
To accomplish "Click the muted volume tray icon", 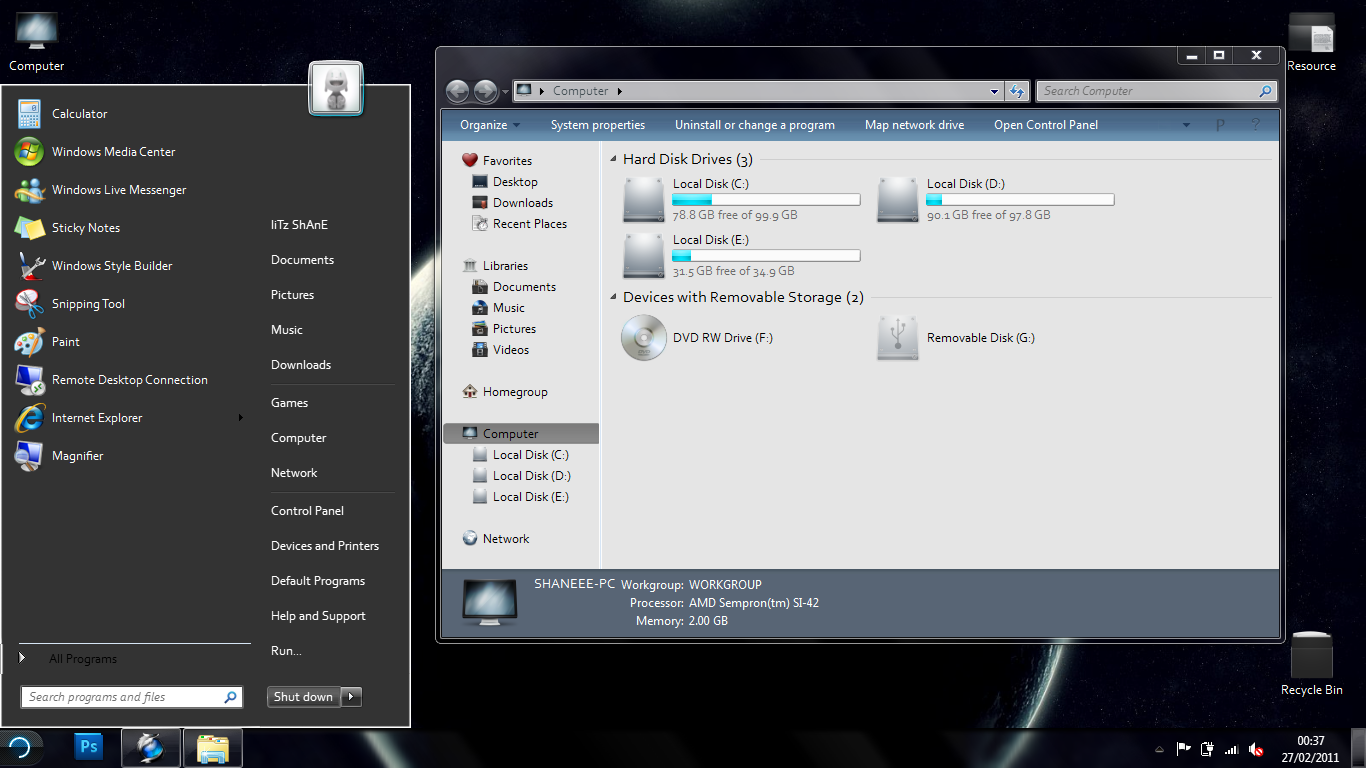I will pyautogui.click(x=1256, y=749).
